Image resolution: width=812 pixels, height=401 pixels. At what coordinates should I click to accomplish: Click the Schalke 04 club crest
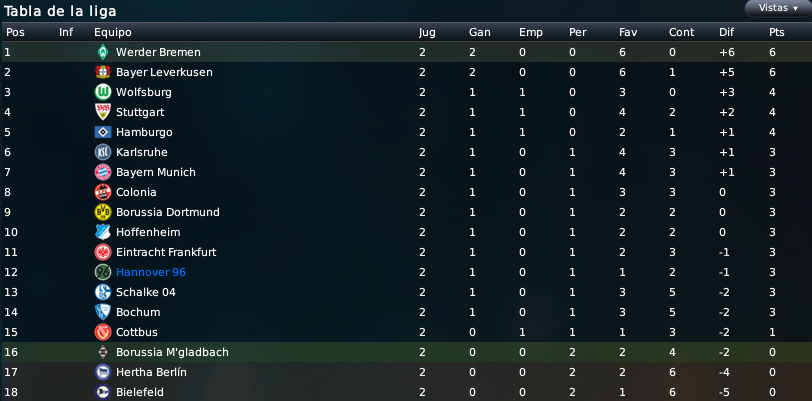point(103,292)
